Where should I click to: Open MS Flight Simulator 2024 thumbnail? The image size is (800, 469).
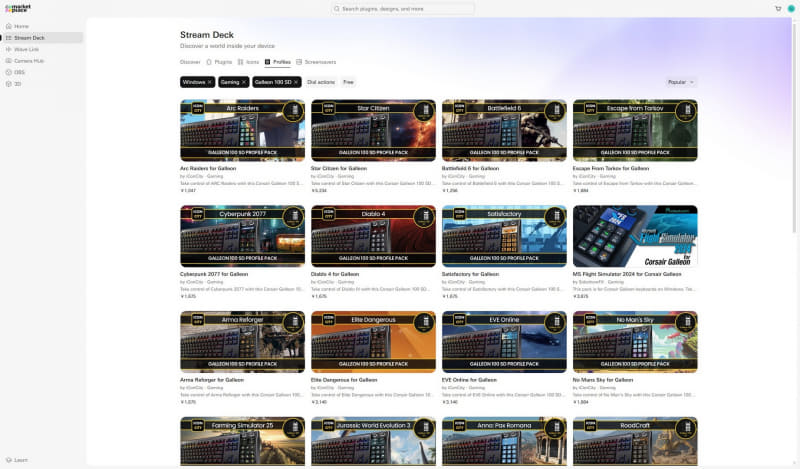(x=635, y=236)
